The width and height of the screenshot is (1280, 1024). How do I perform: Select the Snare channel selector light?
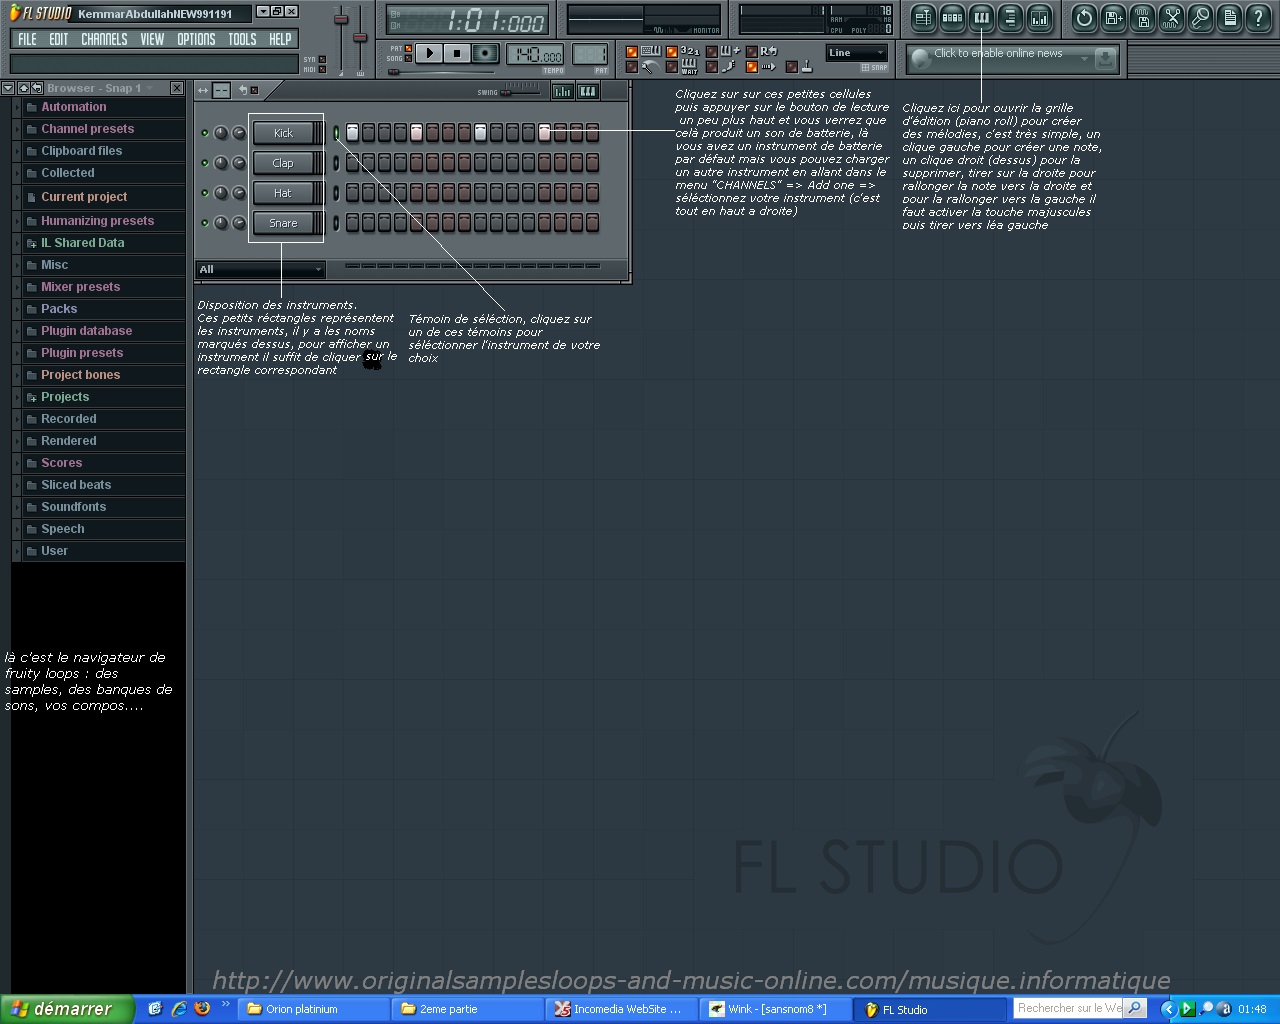(x=336, y=223)
